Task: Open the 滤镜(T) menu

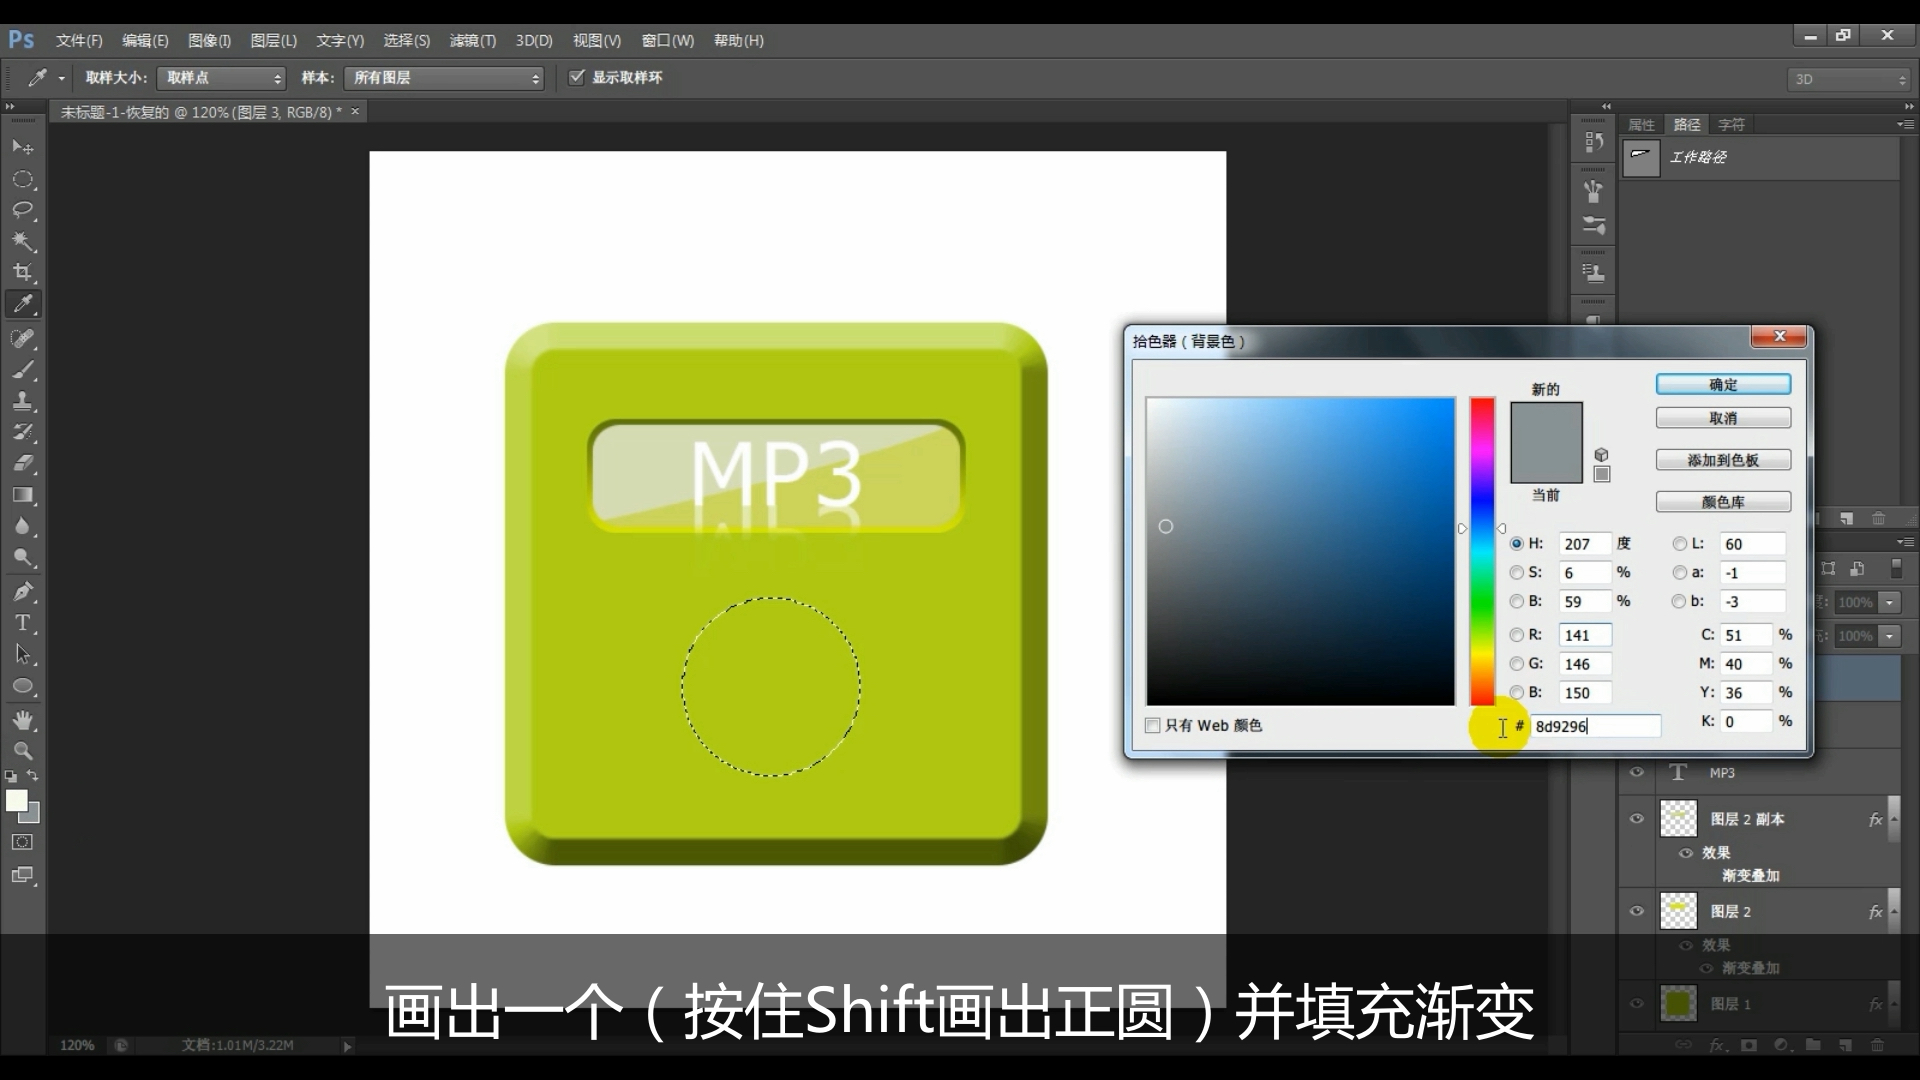Action: coord(472,40)
